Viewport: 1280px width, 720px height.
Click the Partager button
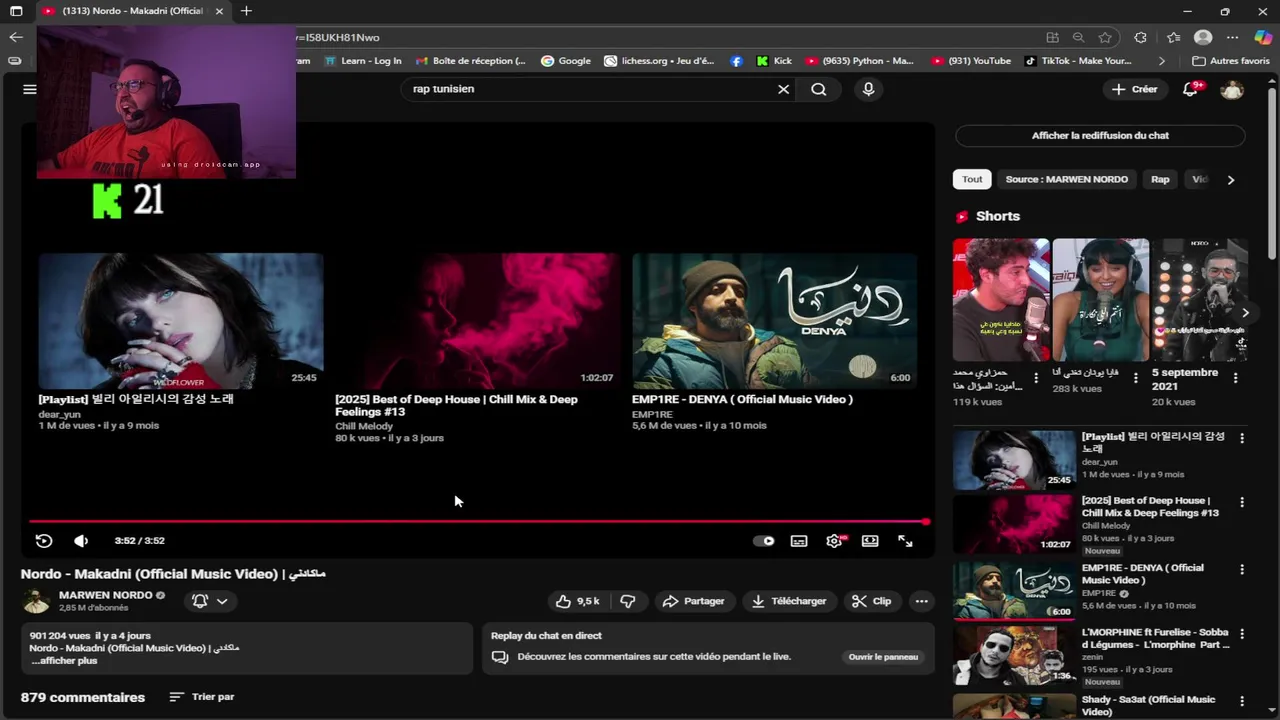coord(695,601)
